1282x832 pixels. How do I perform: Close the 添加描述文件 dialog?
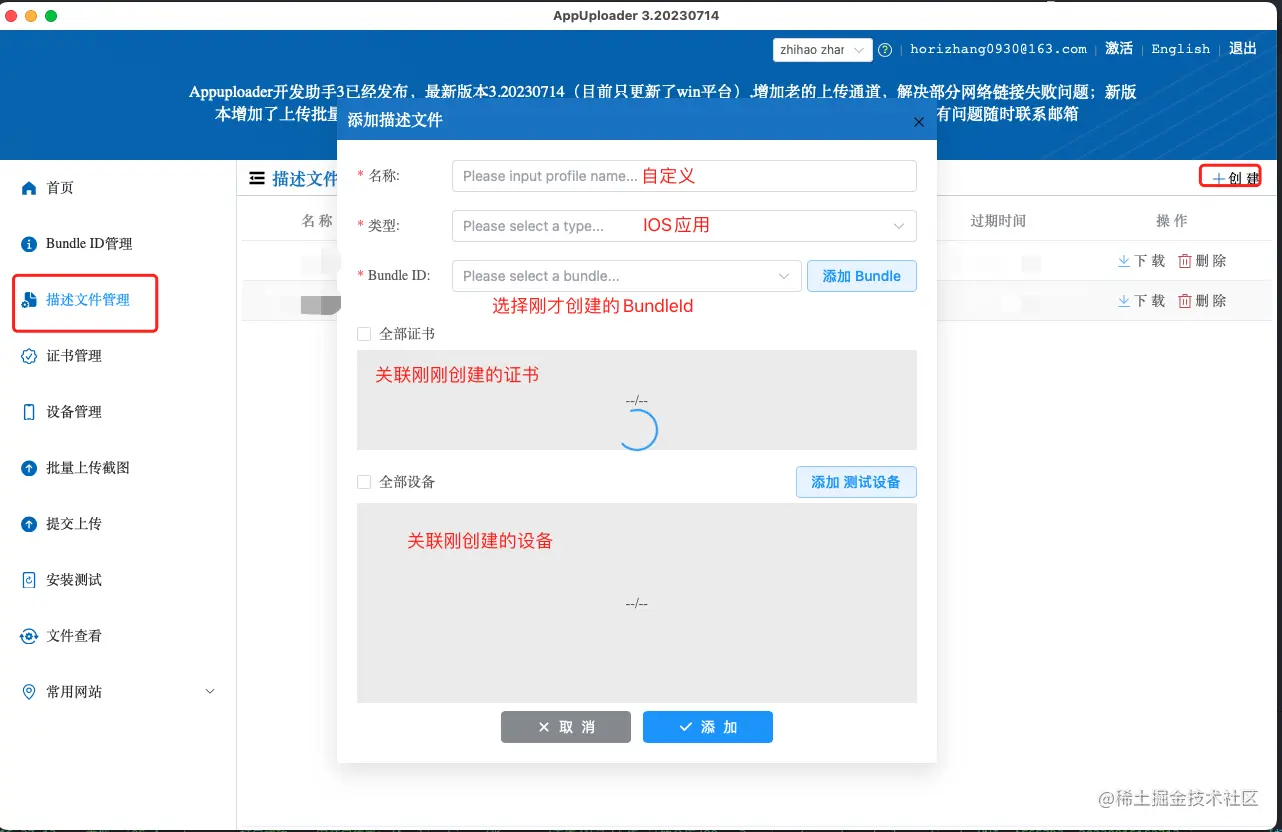click(919, 121)
